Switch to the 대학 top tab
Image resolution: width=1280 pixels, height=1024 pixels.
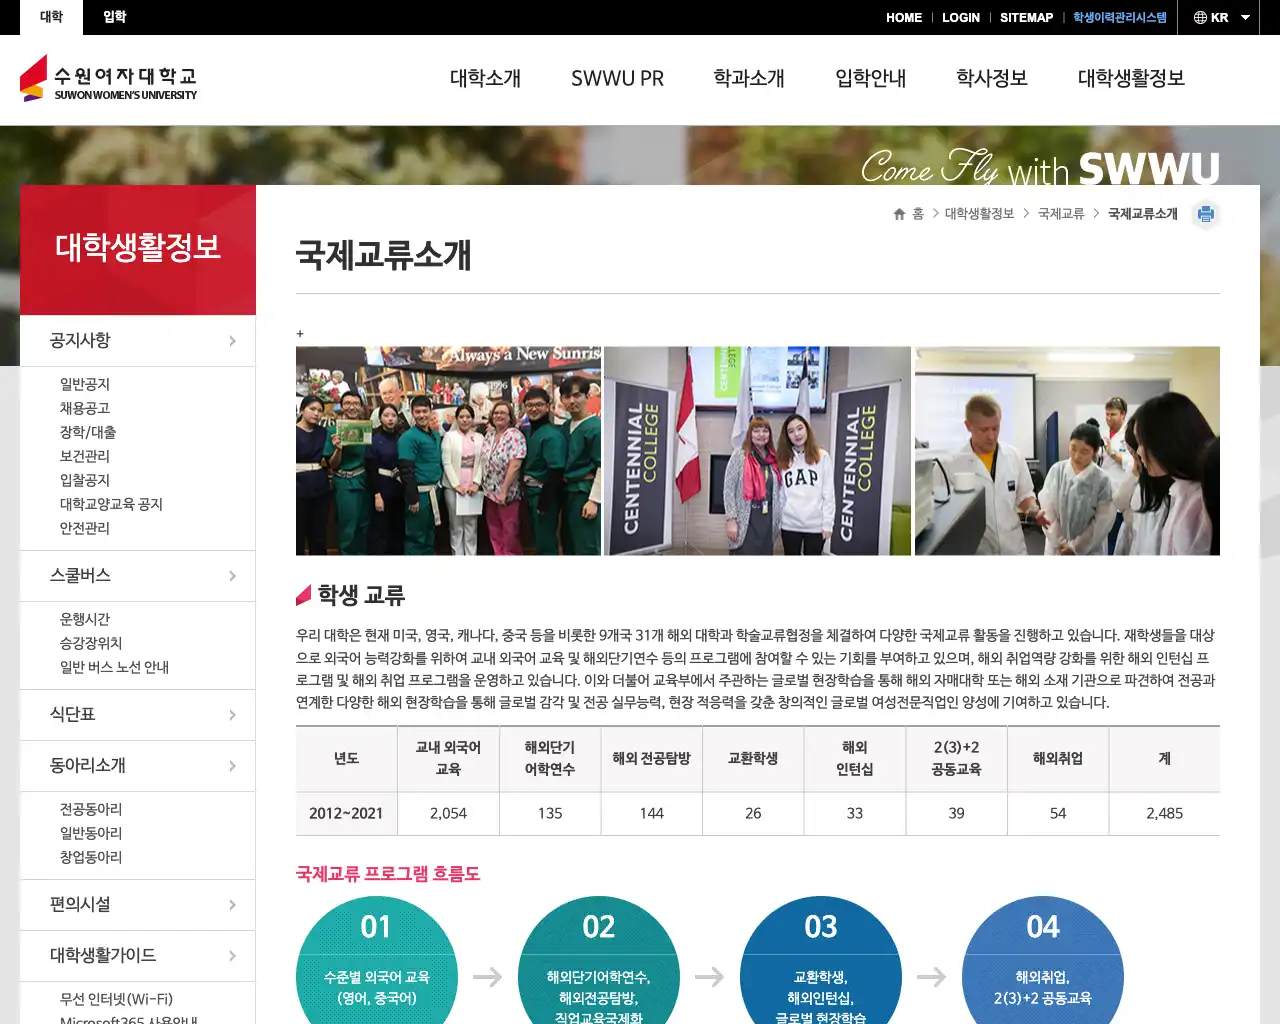[x=51, y=17]
